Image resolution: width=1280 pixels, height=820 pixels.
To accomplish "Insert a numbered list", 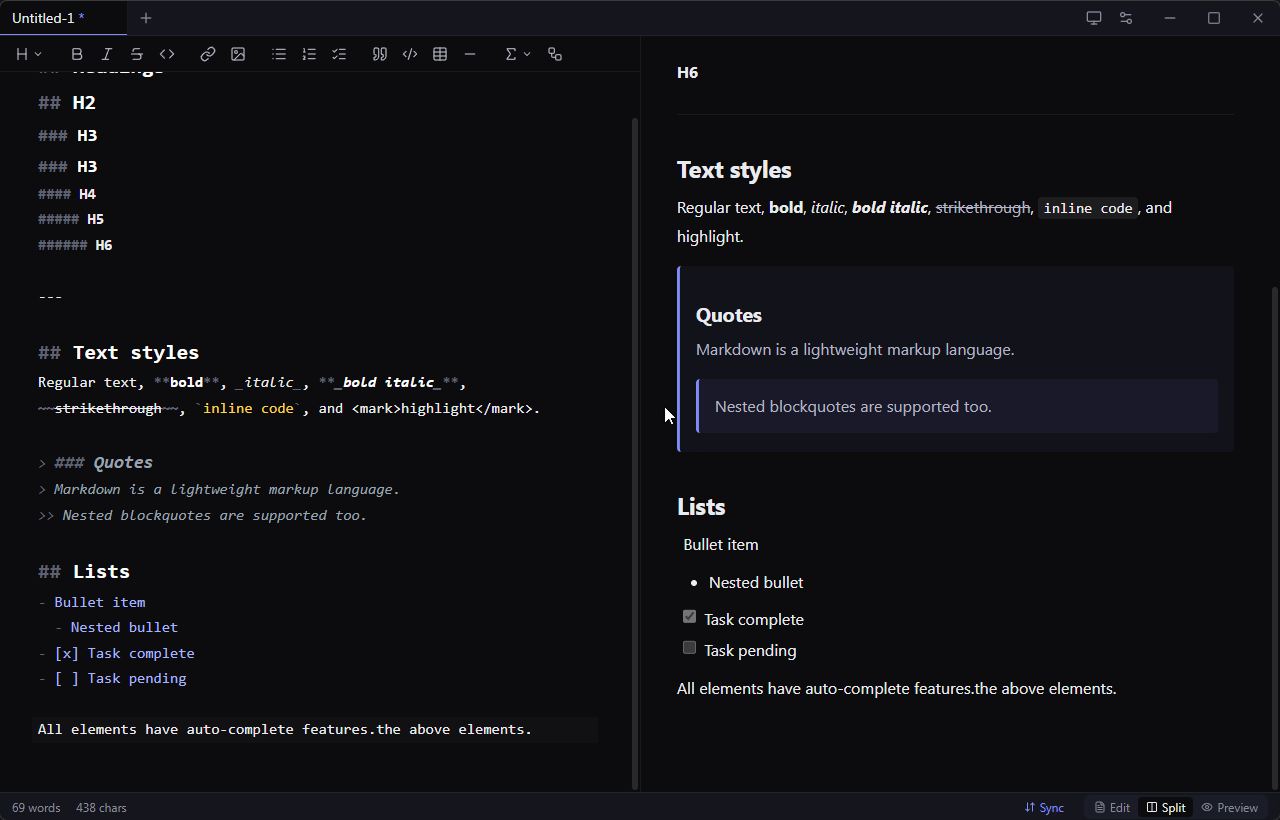I will 309,54.
